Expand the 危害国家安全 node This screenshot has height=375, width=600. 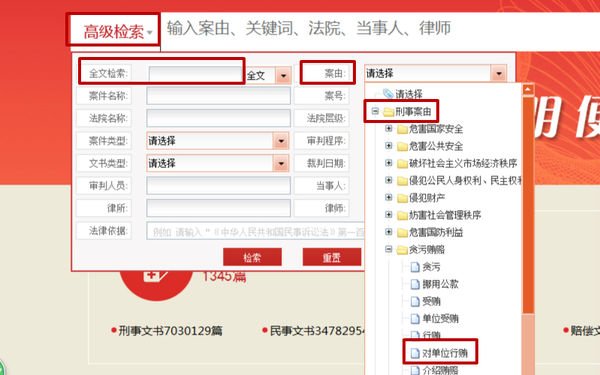pos(388,129)
